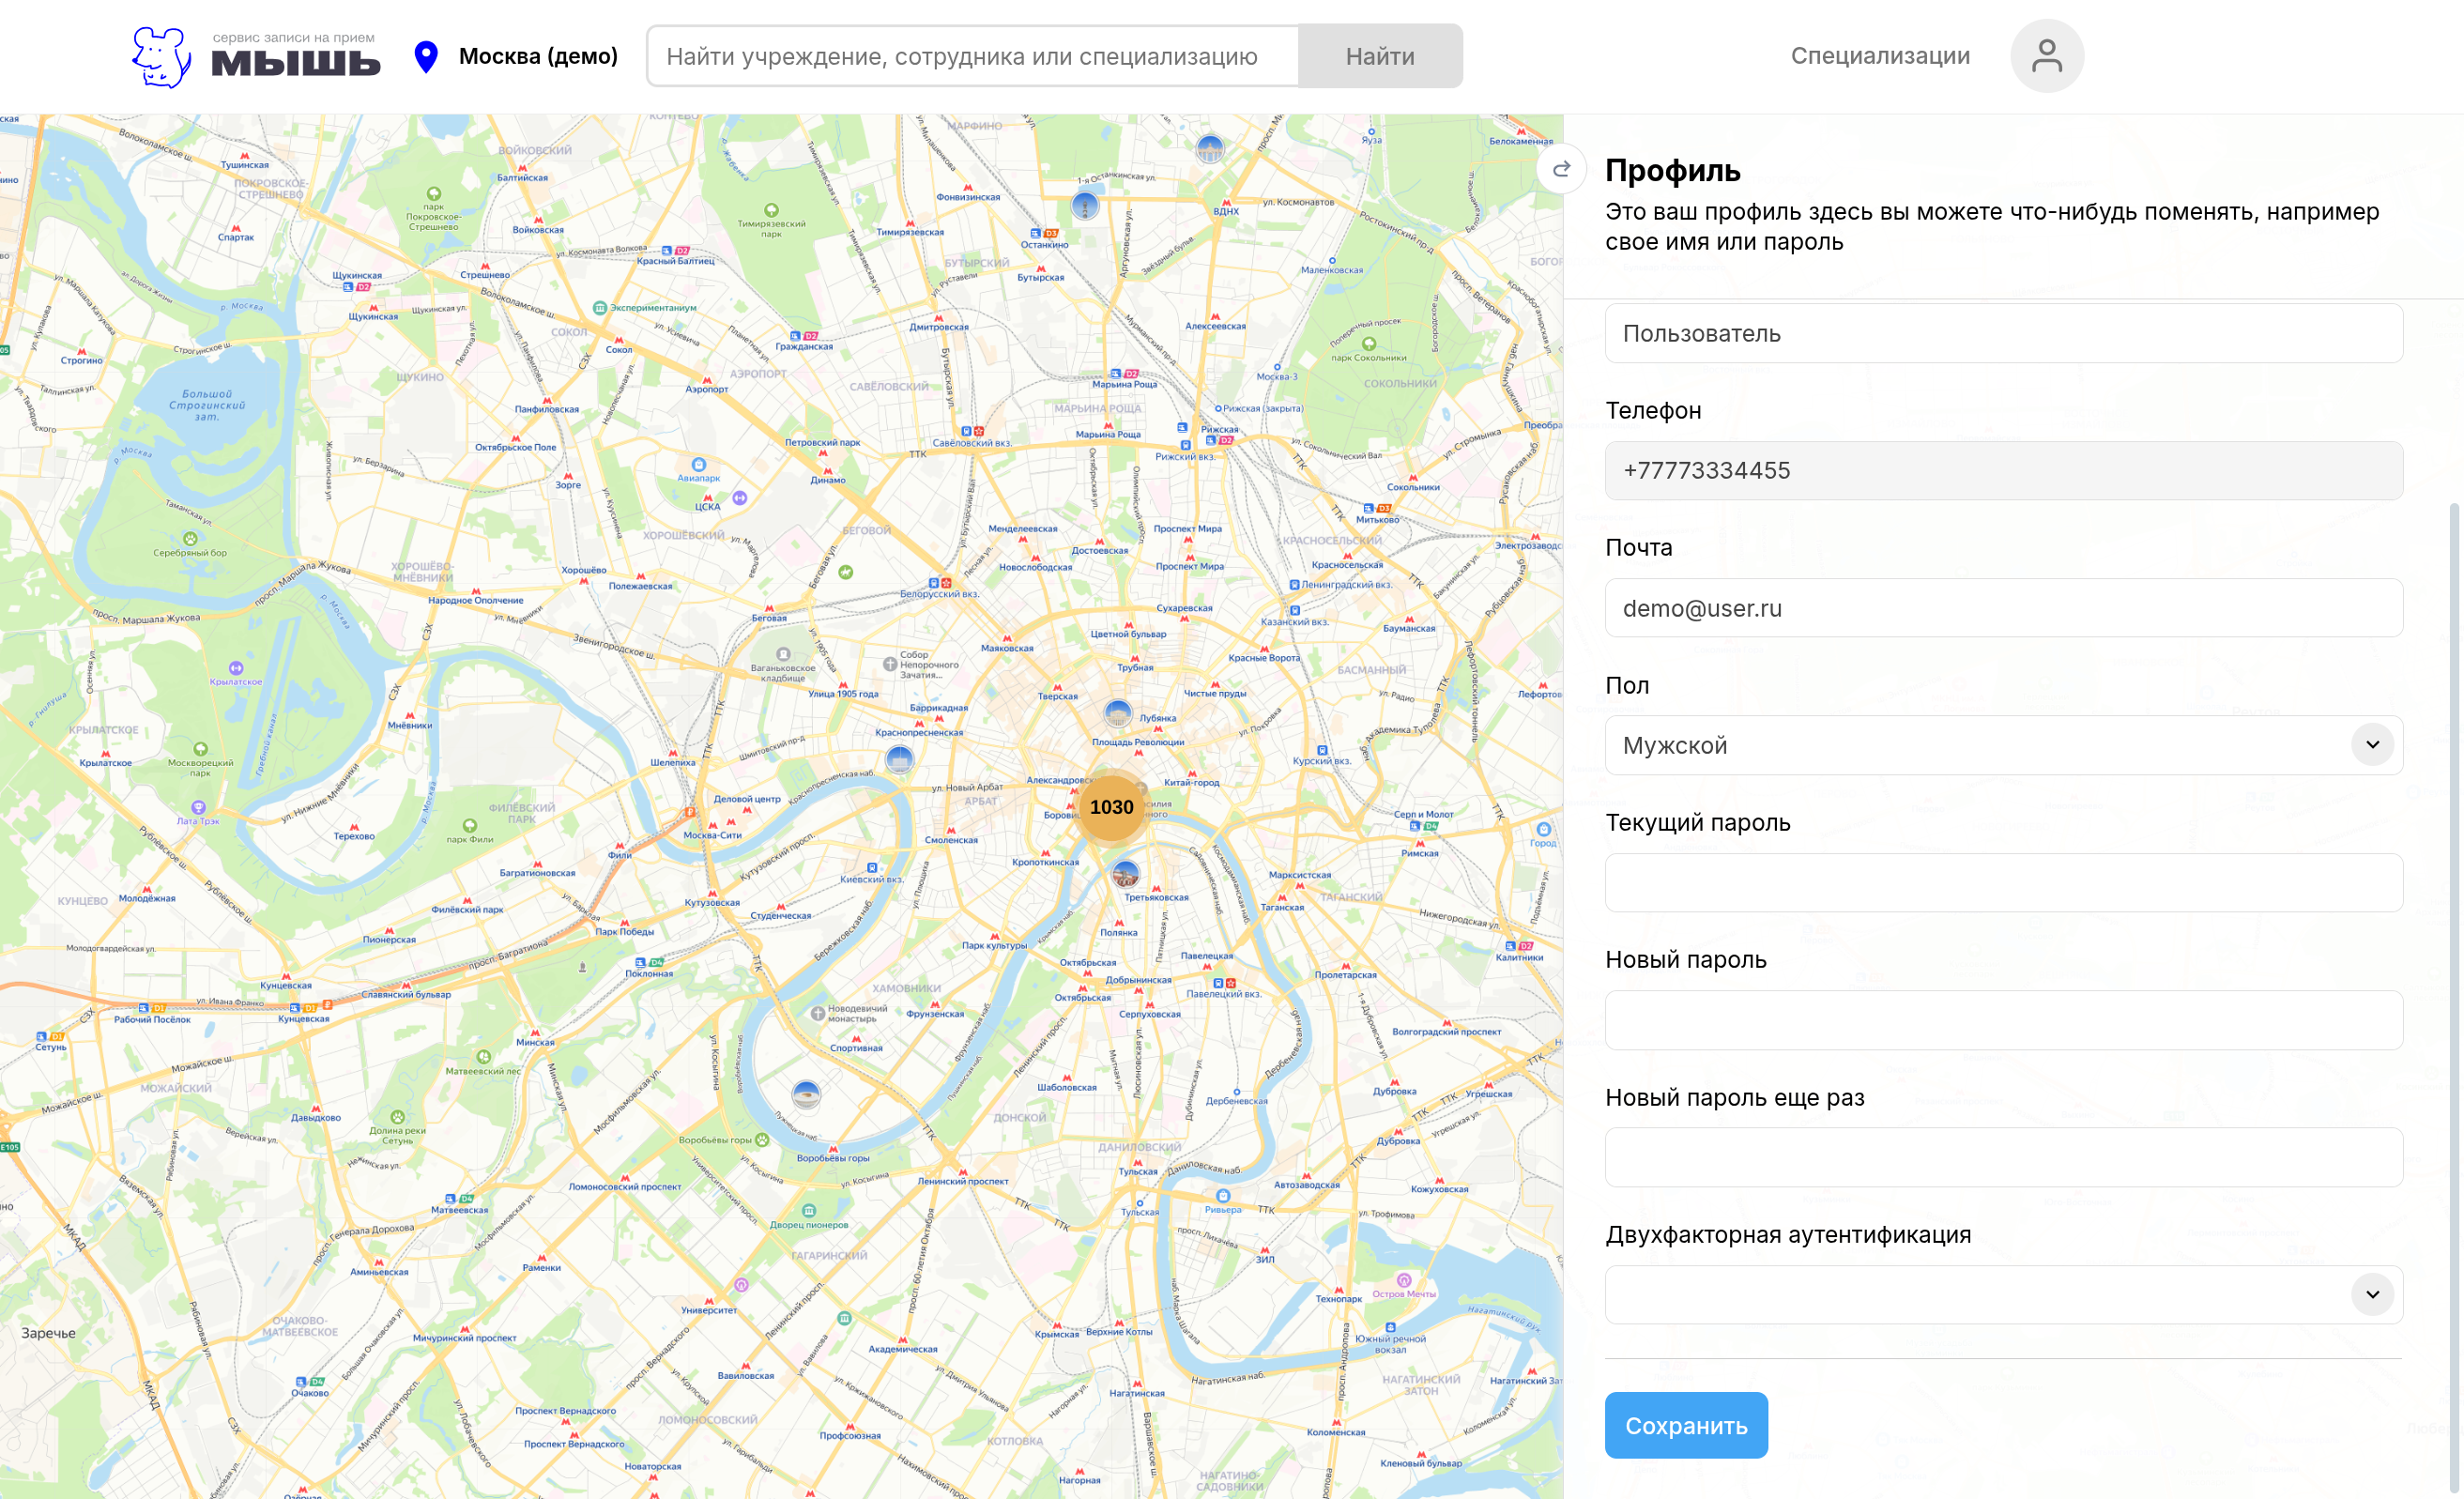Click the blue location pin icon
The image size is (2464, 1499).
coord(426,57)
